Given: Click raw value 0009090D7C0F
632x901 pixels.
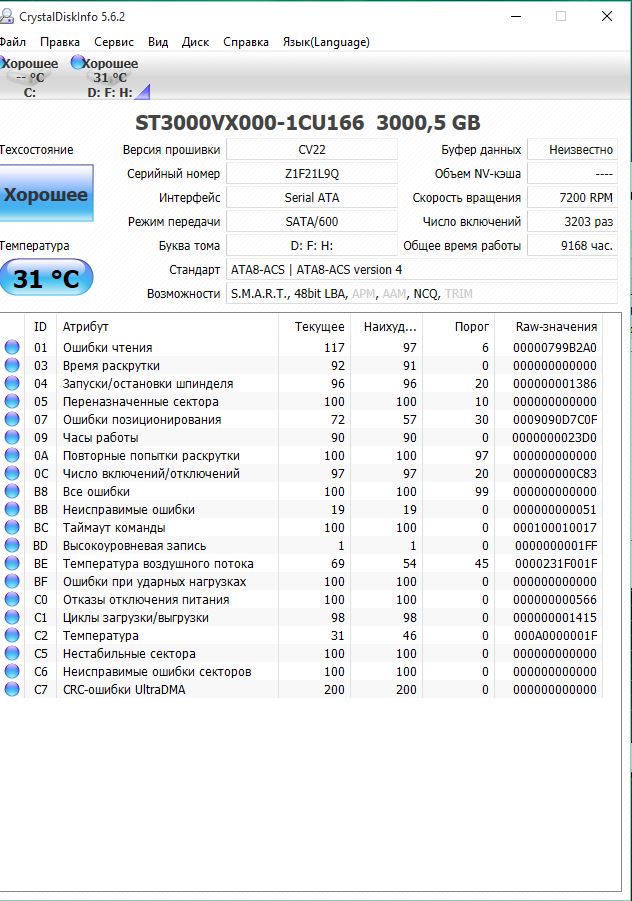Looking at the screenshot, I should click(x=554, y=419).
